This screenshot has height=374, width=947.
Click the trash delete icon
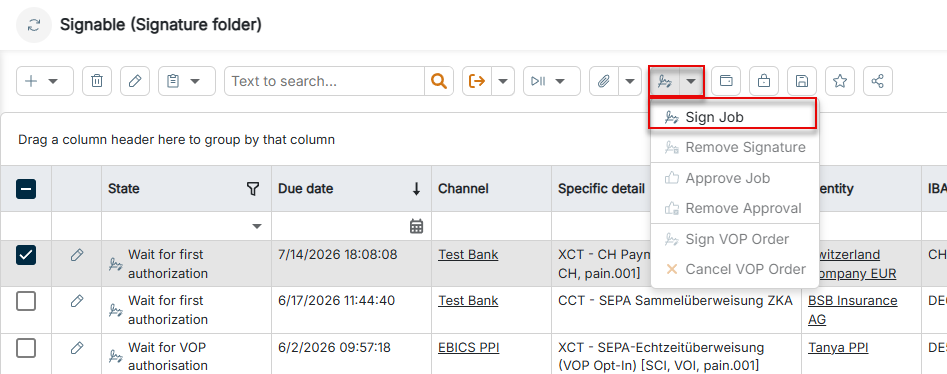coord(97,81)
